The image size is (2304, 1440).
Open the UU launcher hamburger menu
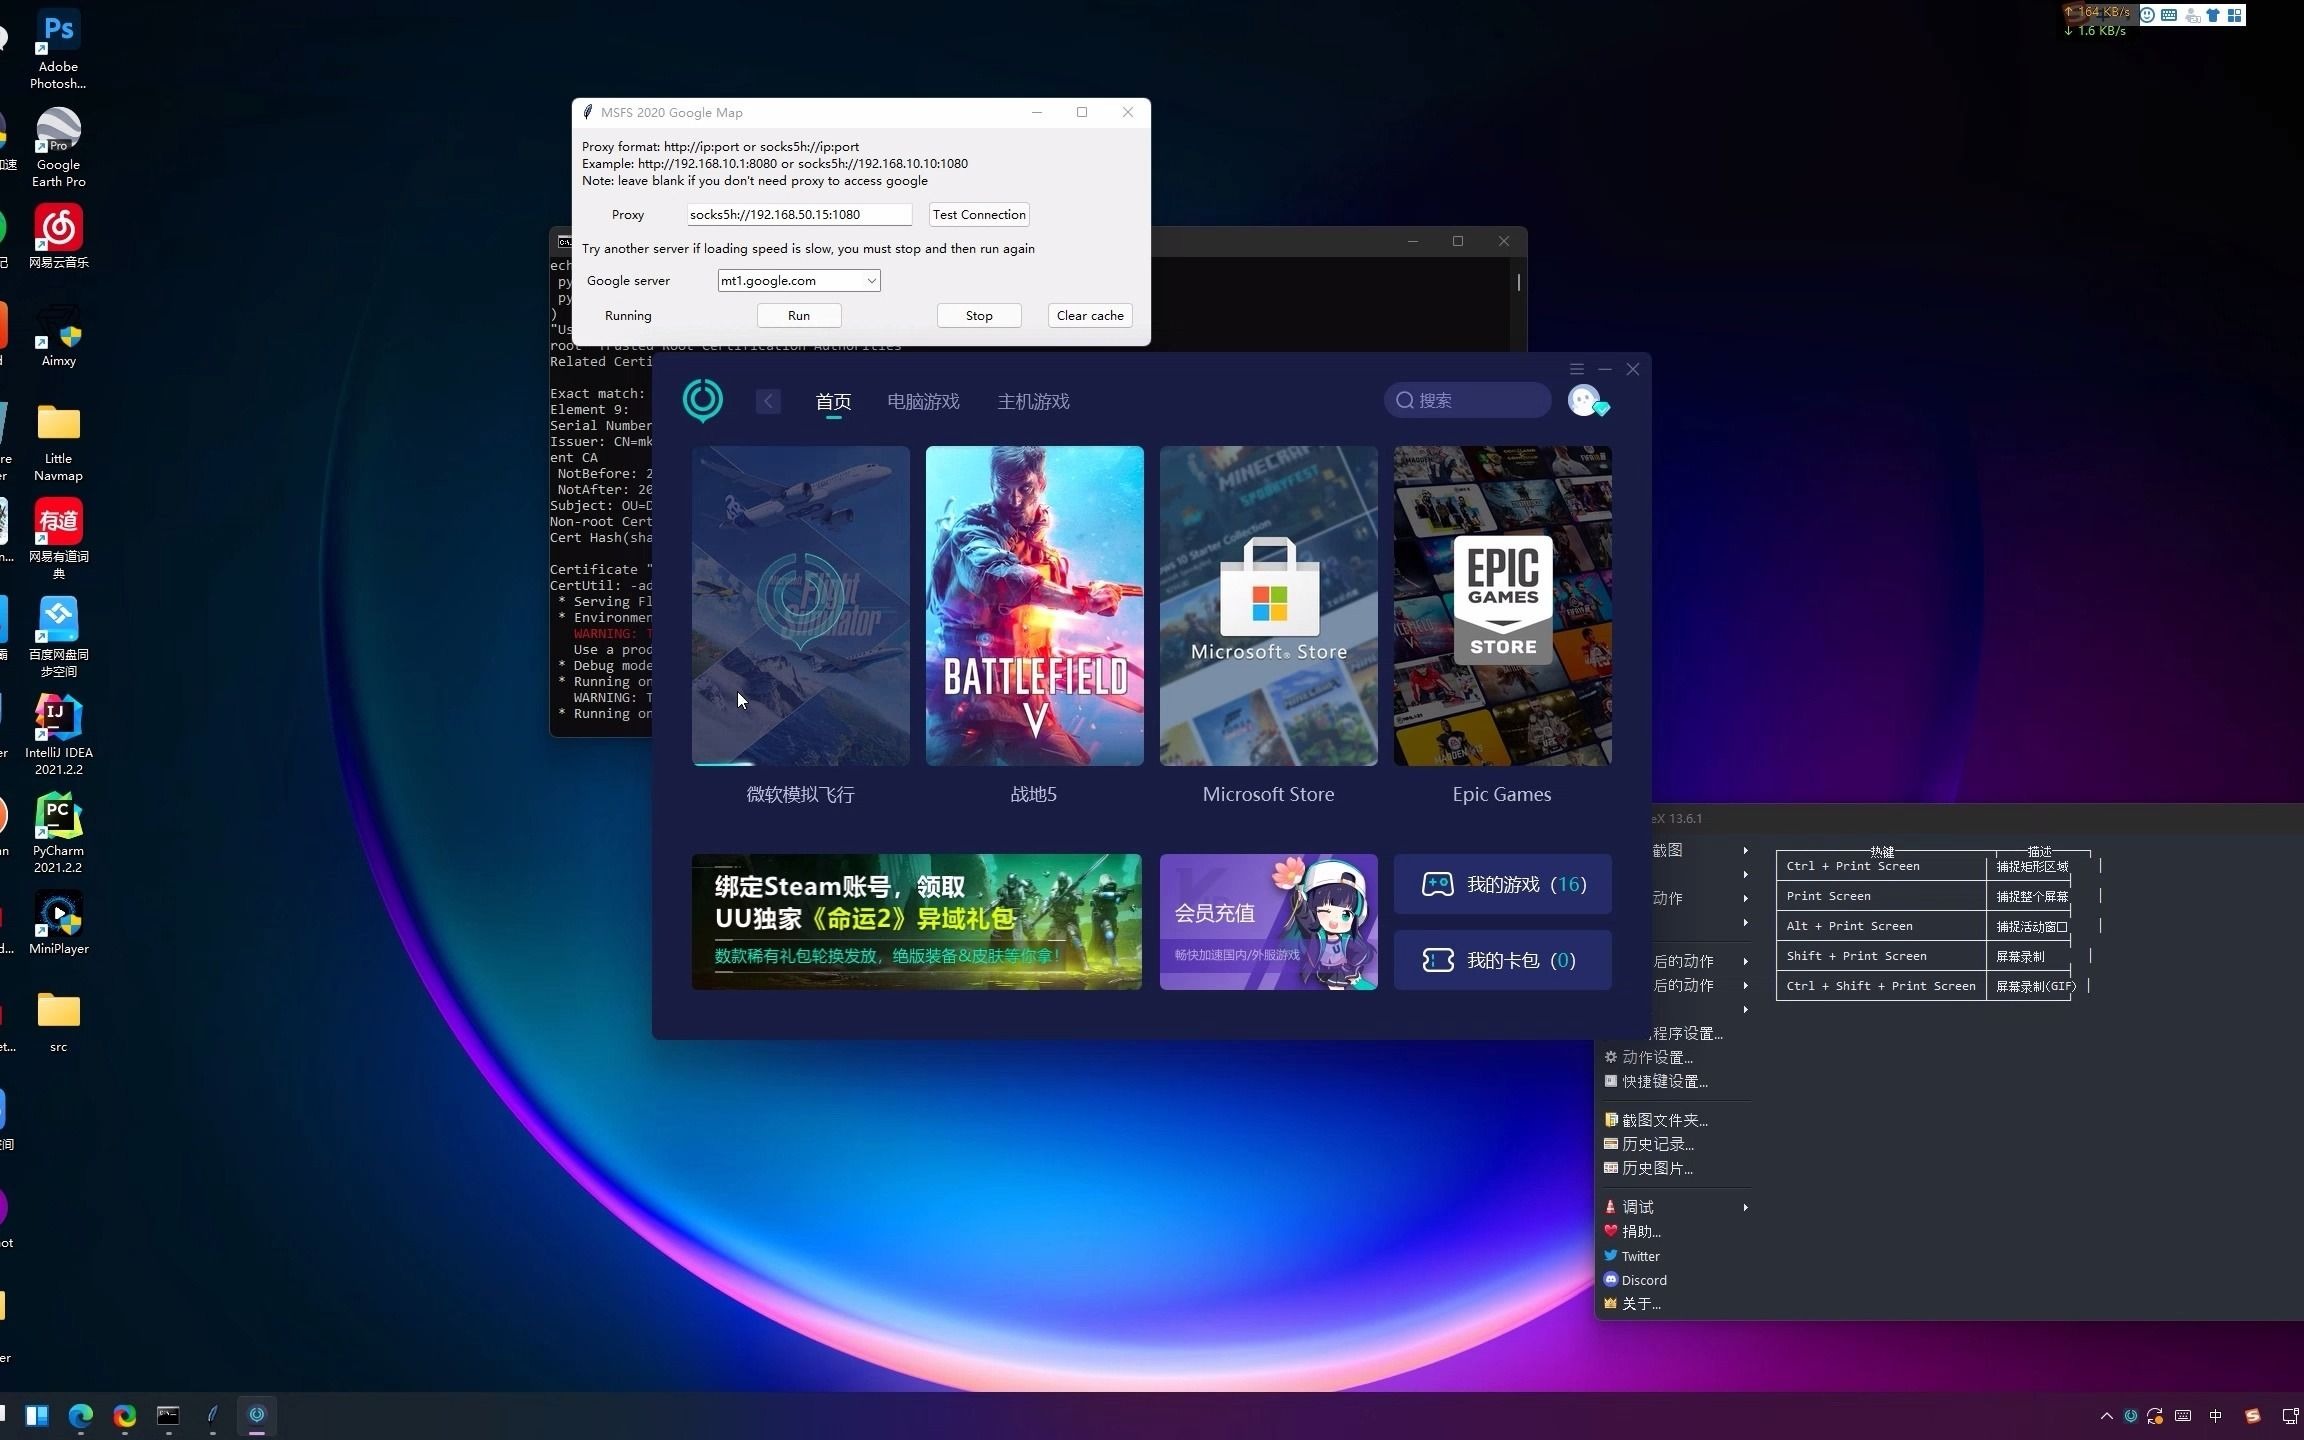[1577, 369]
